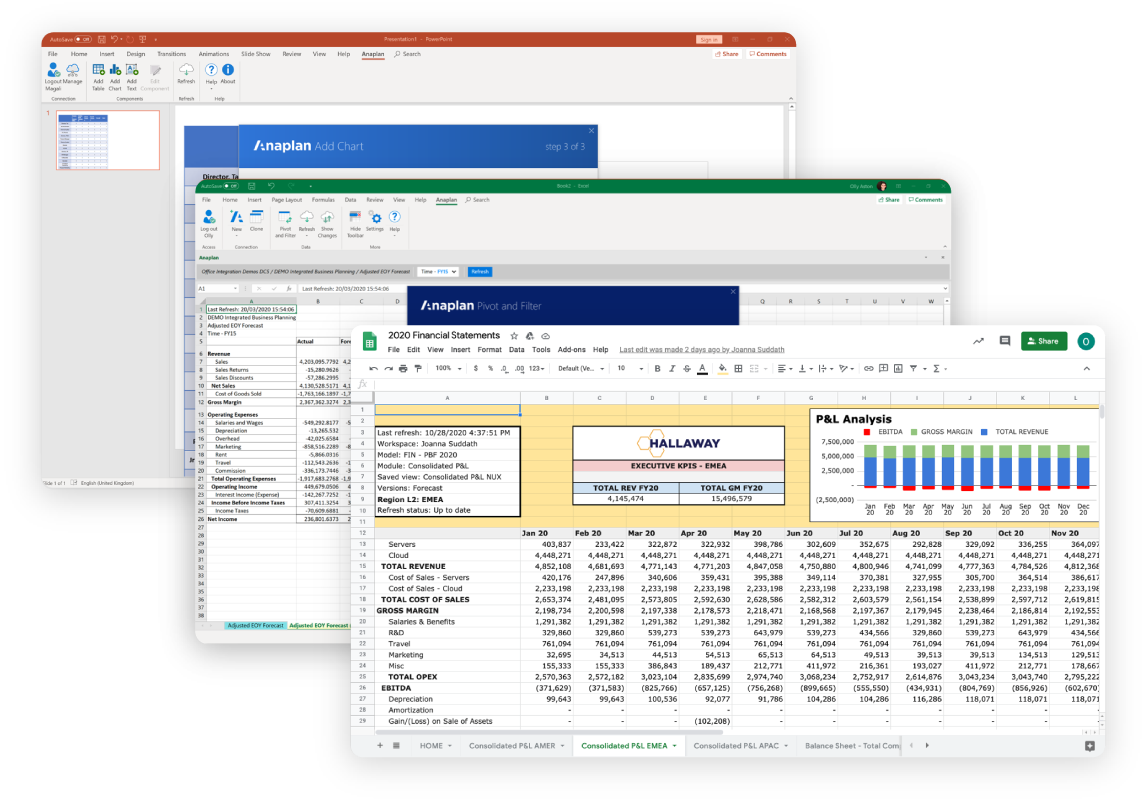
Task: Click Add Table in PowerPoint Anaplan ribbon
Action: click(98, 76)
